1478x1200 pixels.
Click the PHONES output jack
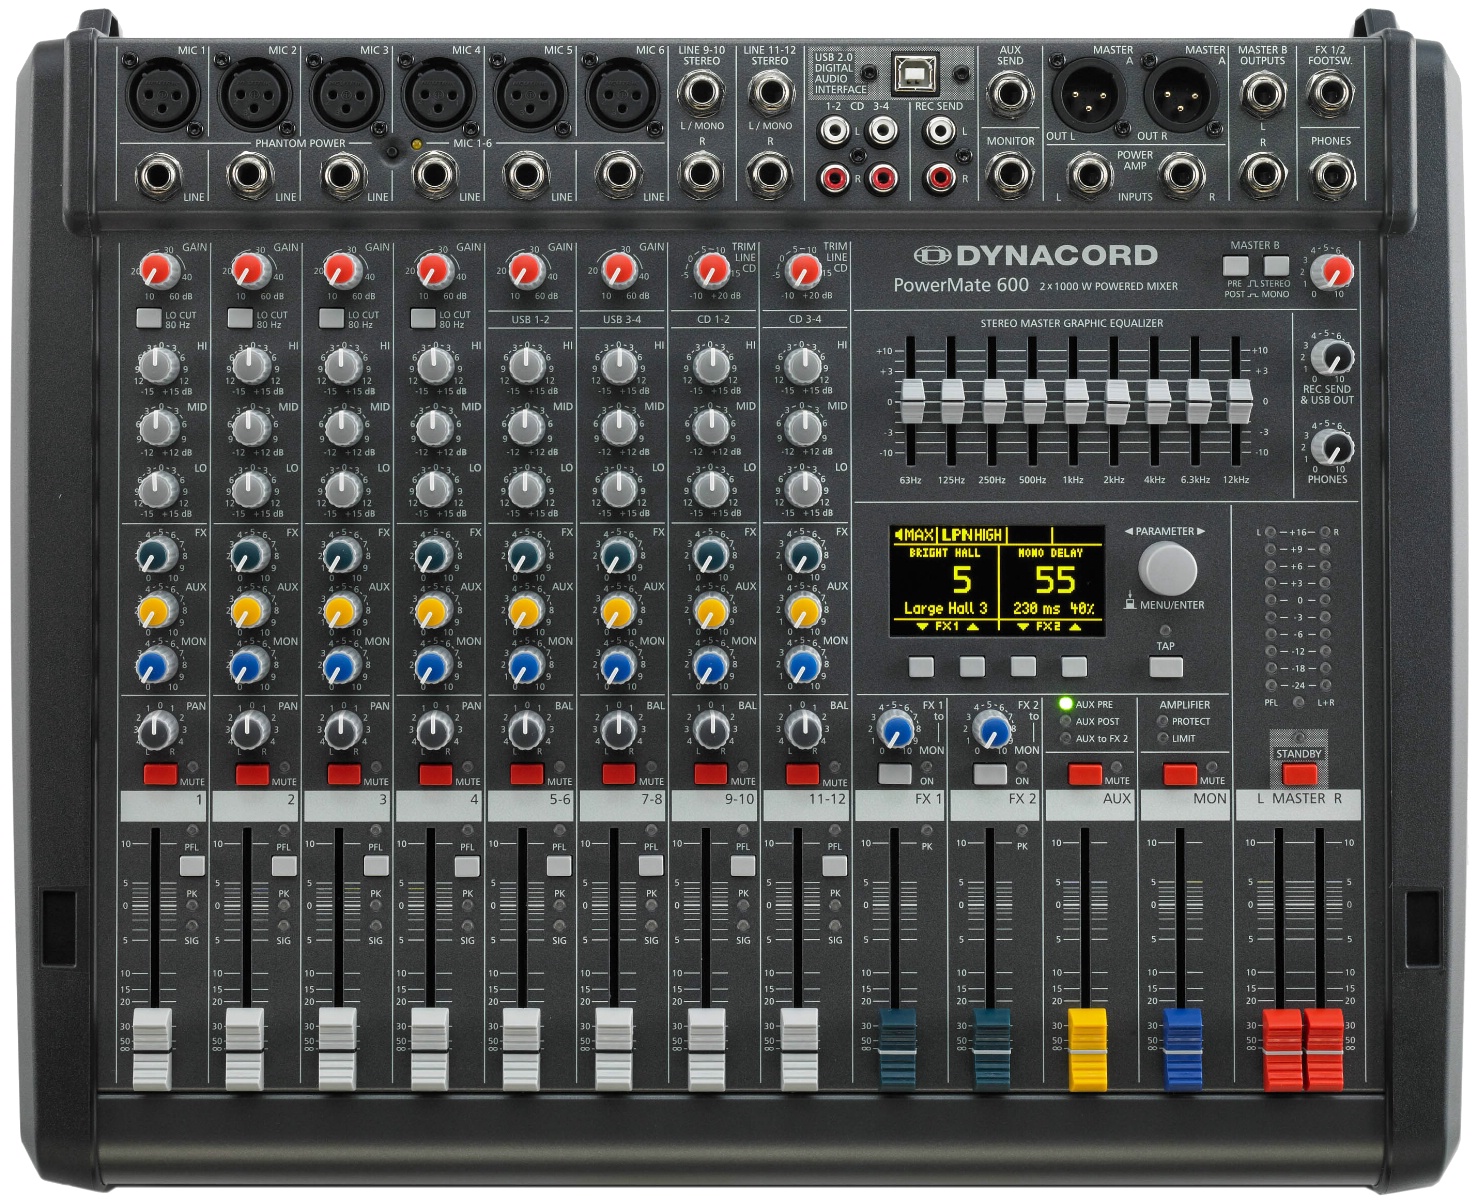pyautogui.click(x=1332, y=176)
